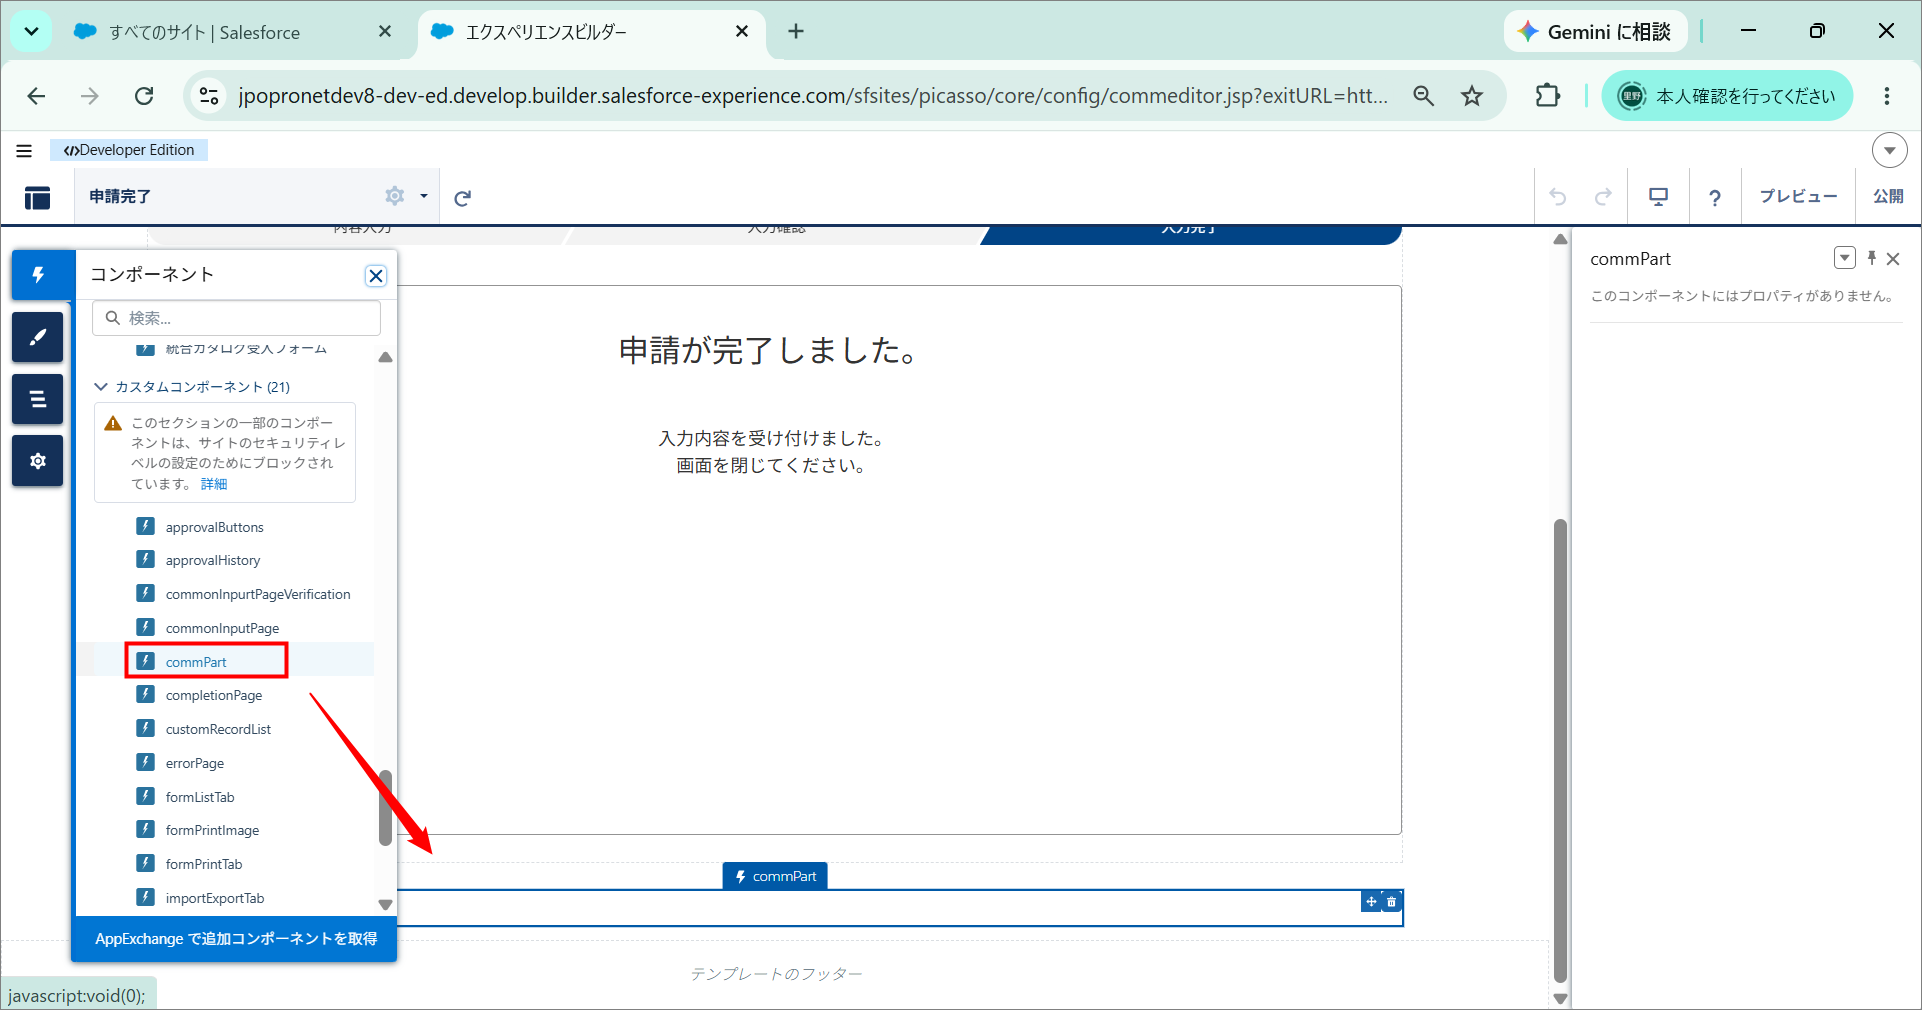Click the プレビュー button
1922x1010 pixels.
1797,197
